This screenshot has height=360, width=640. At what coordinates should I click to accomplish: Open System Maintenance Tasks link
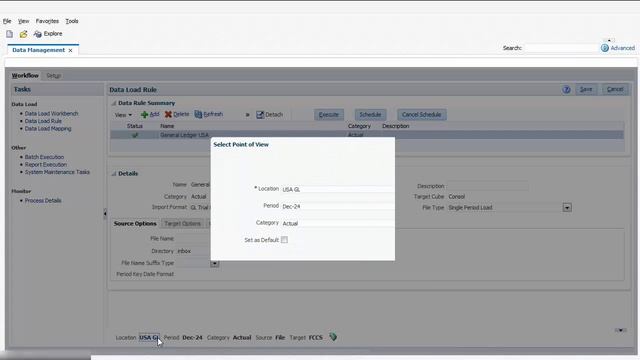point(57,172)
